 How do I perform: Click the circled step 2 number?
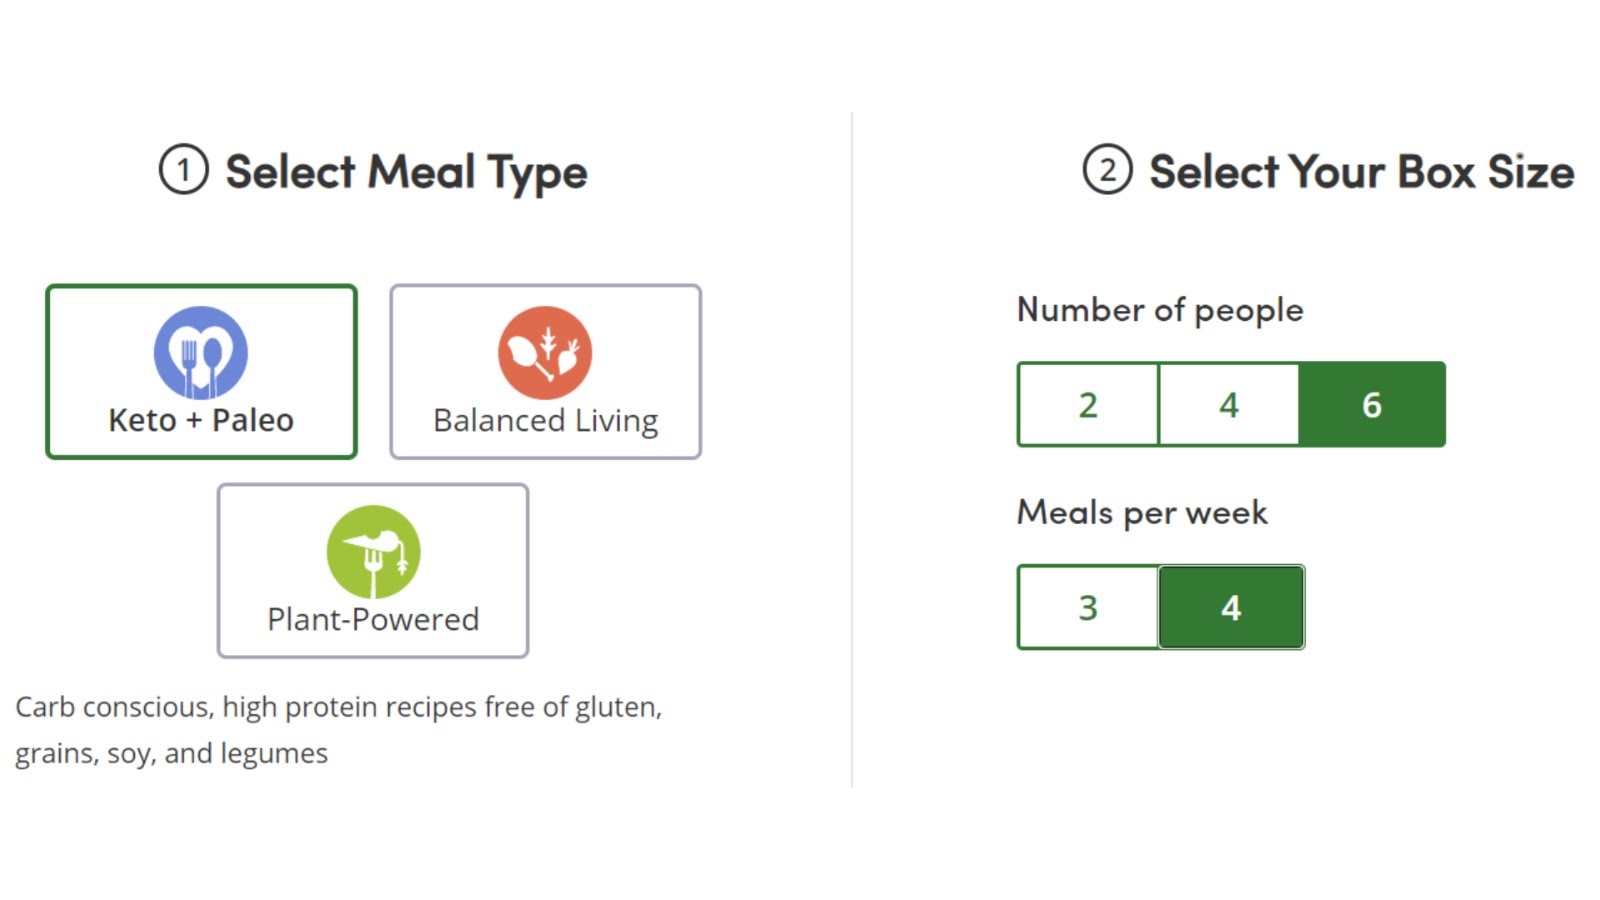click(1107, 170)
